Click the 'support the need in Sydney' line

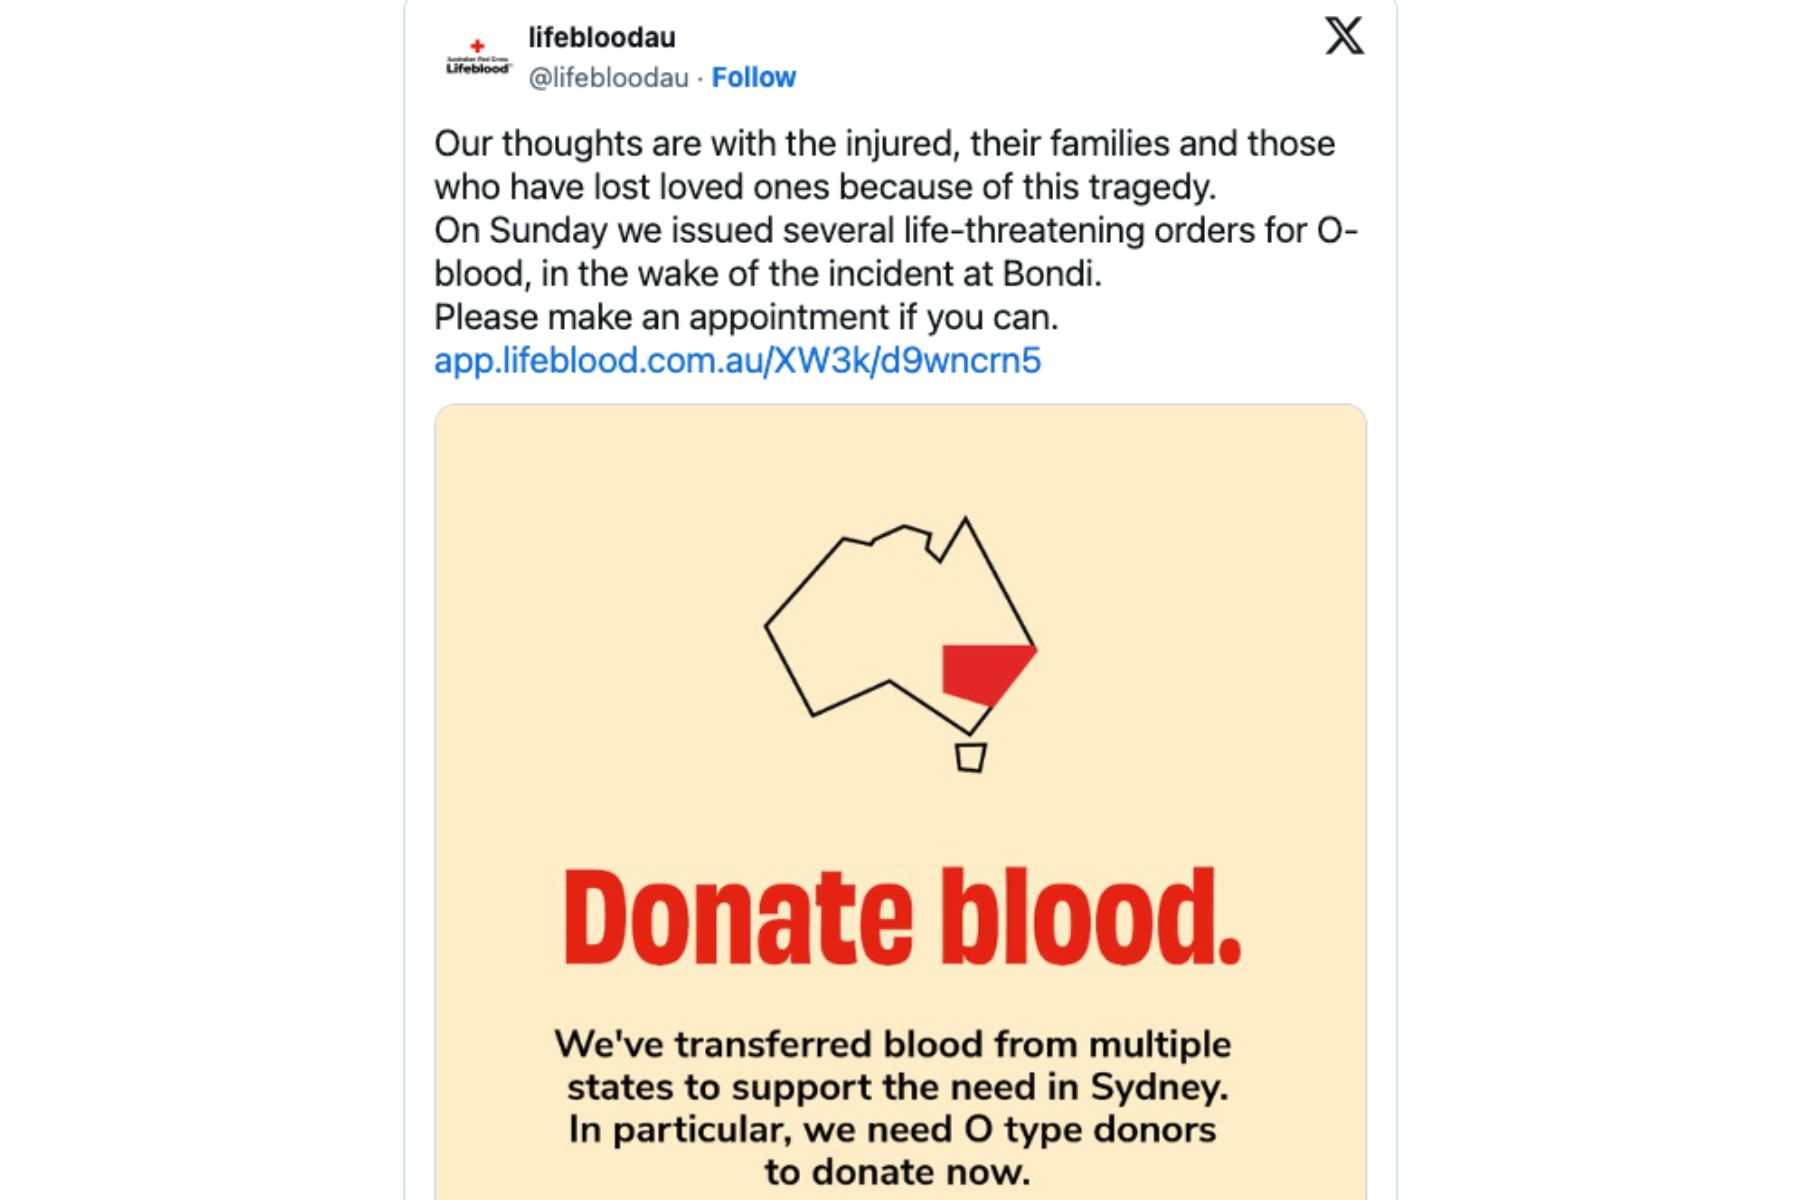pos(897,1087)
